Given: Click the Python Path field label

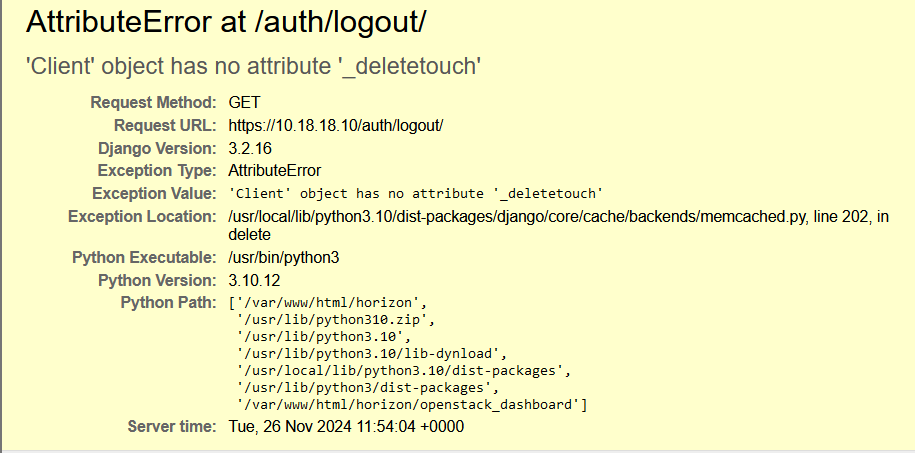Looking at the screenshot, I should click(168, 302).
